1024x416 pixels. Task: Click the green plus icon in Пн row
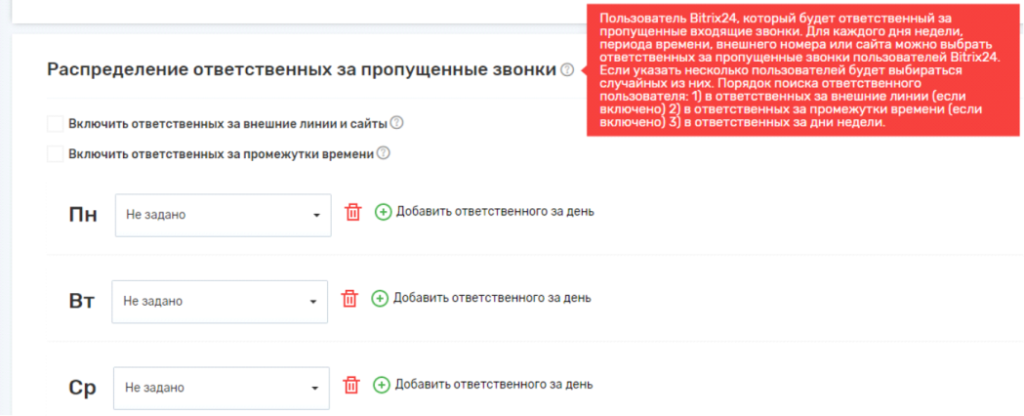point(383,212)
